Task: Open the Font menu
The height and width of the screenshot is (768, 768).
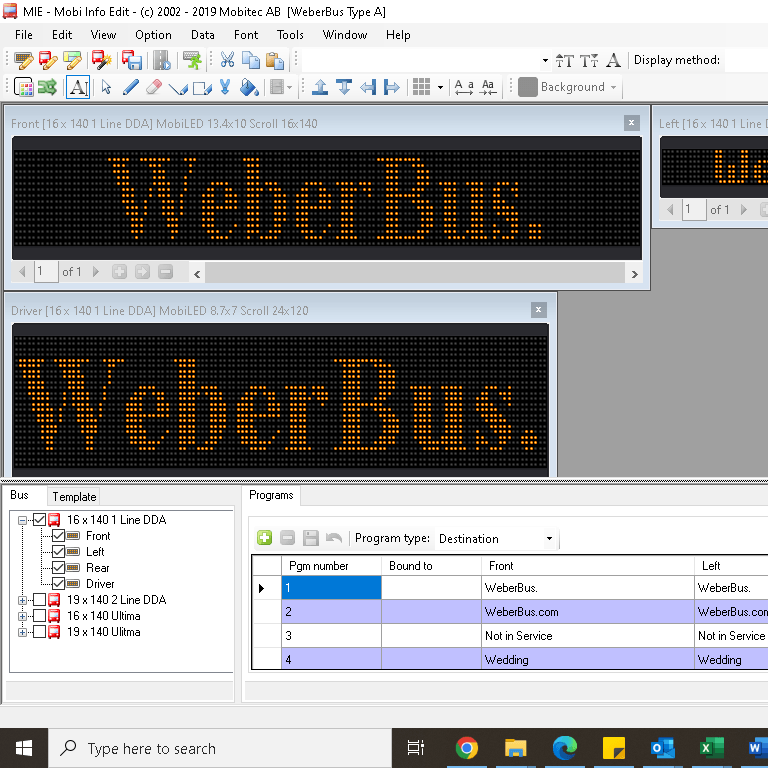Action: click(x=246, y=35)
